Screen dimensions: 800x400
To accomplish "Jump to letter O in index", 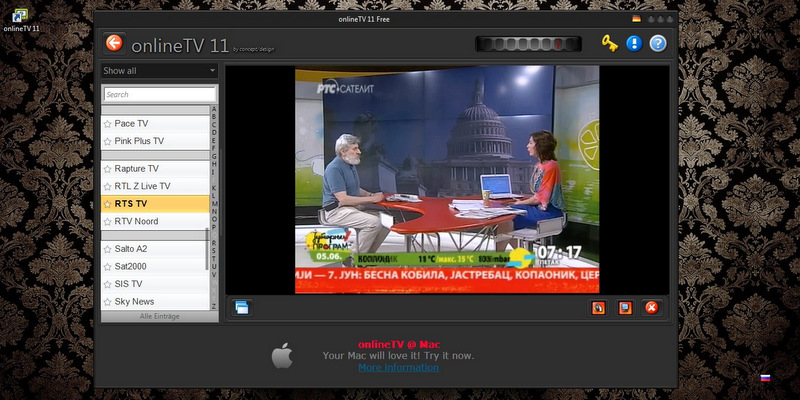I will tap(214, 219).
